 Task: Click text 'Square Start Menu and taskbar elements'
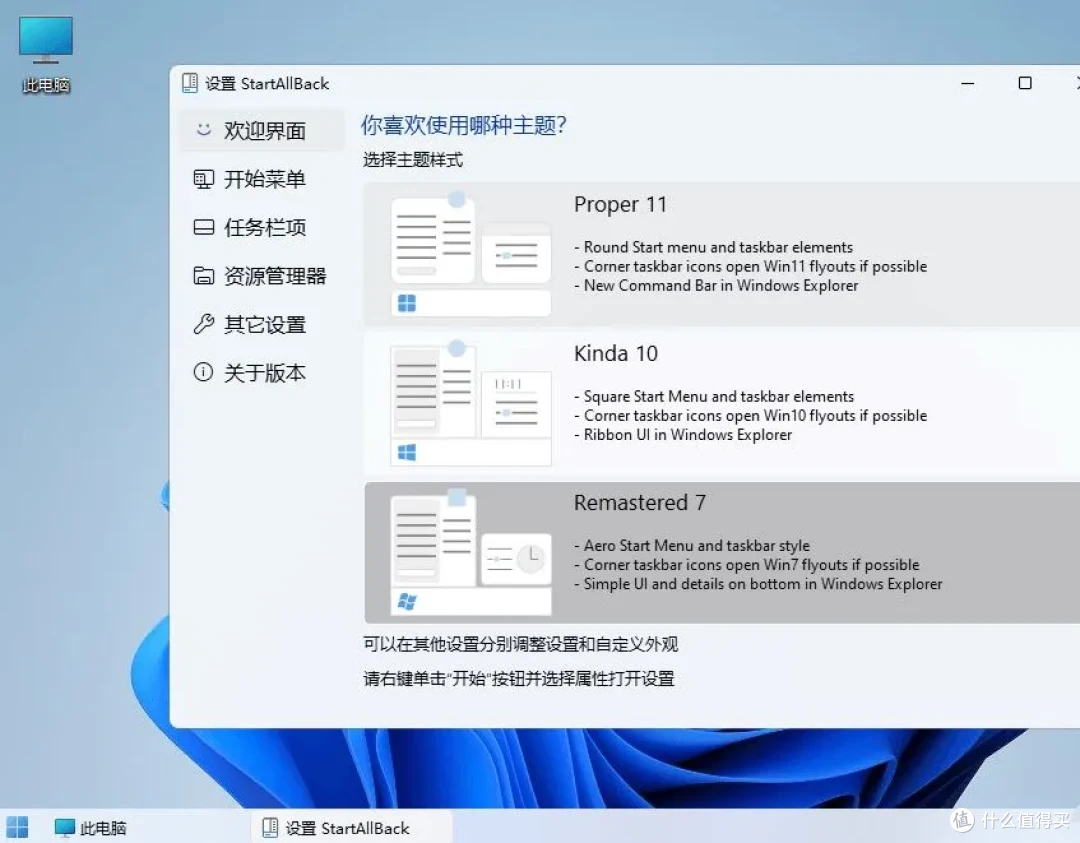click(719, 397)
